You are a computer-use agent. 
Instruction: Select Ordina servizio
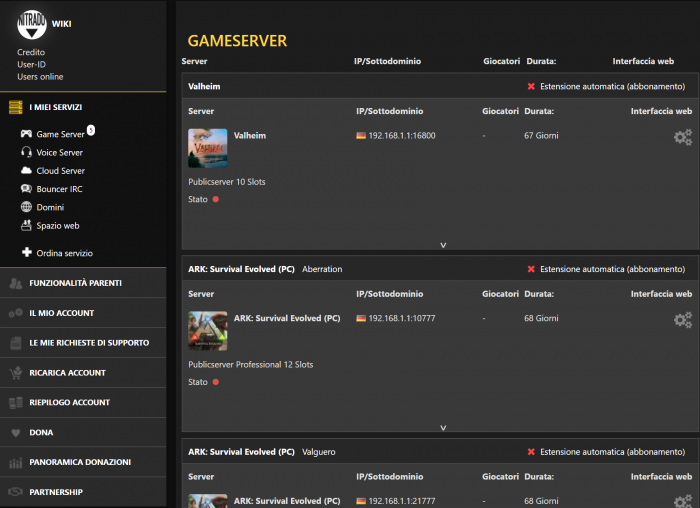(x=65, y=253)
